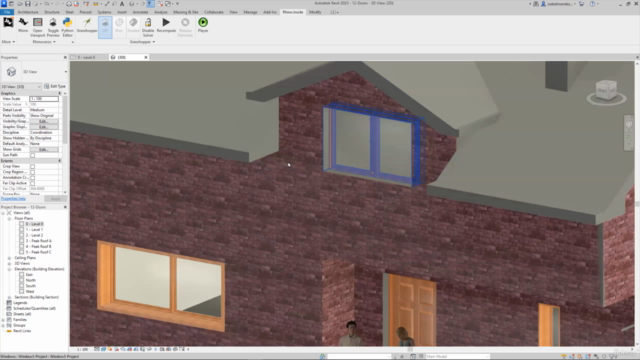Open Schedules/Quantities in Project Browser
The height and width of the screenshot is (360, 640).
click(34, 309)
